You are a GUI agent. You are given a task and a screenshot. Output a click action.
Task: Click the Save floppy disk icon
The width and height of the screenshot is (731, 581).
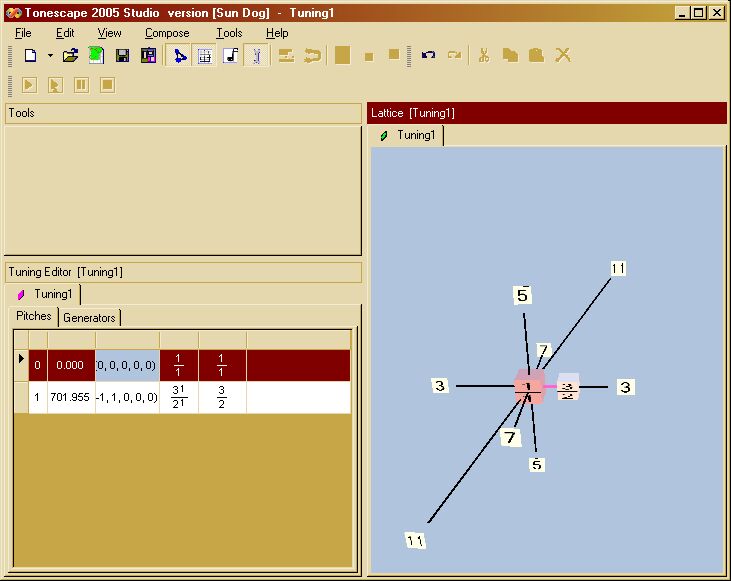[123, 56]
